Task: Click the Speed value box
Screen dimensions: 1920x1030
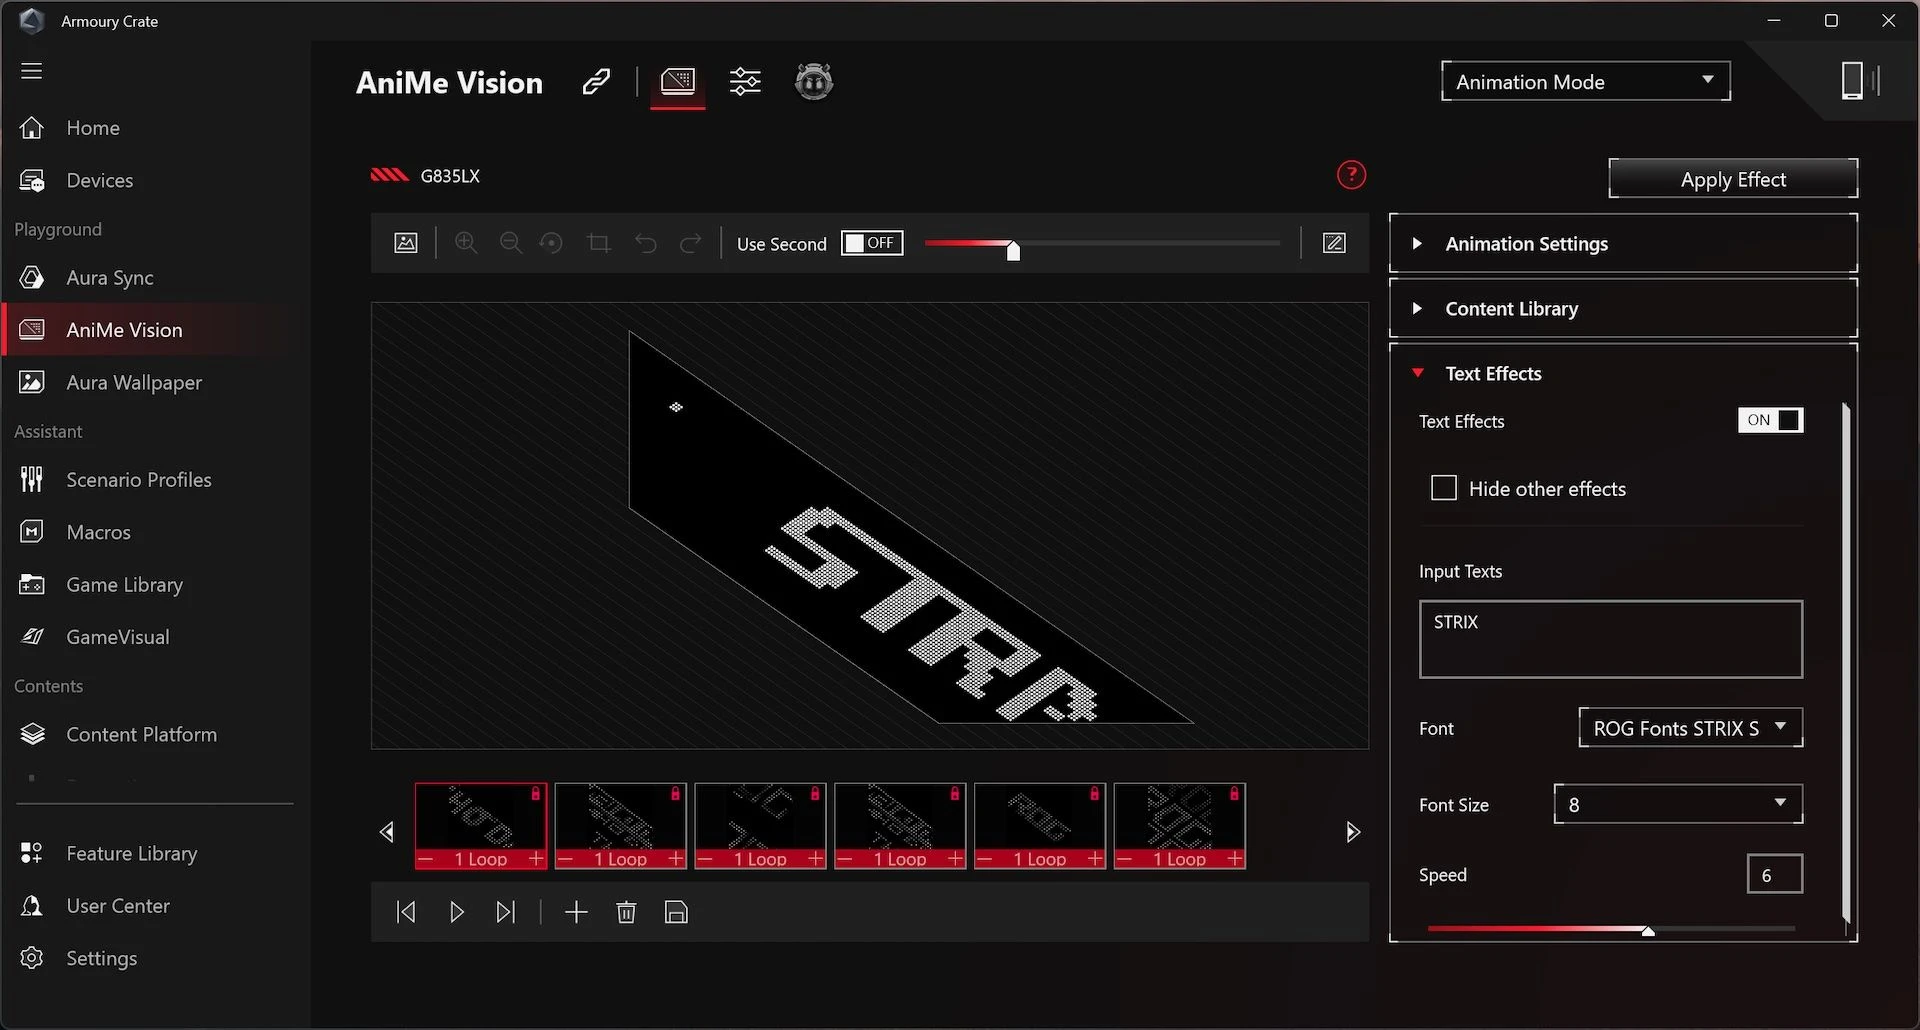Action: click(1774, 874)
